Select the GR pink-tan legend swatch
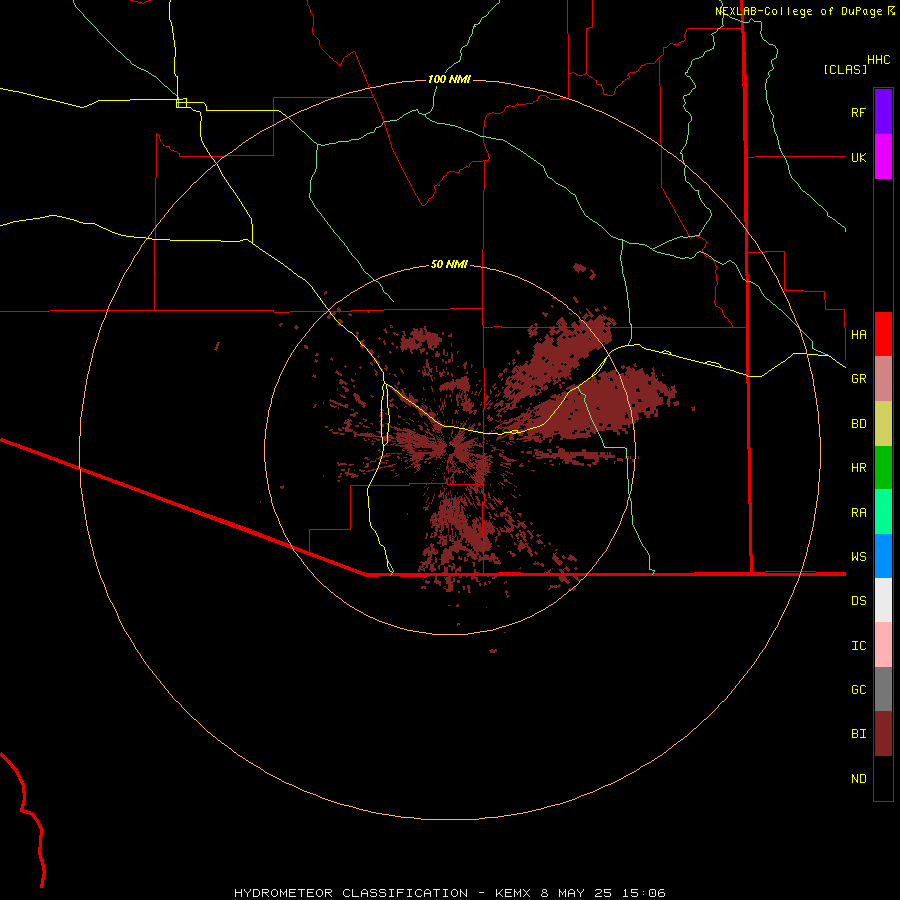The width and height of the screenshot is (900, 900). point(883,379)
